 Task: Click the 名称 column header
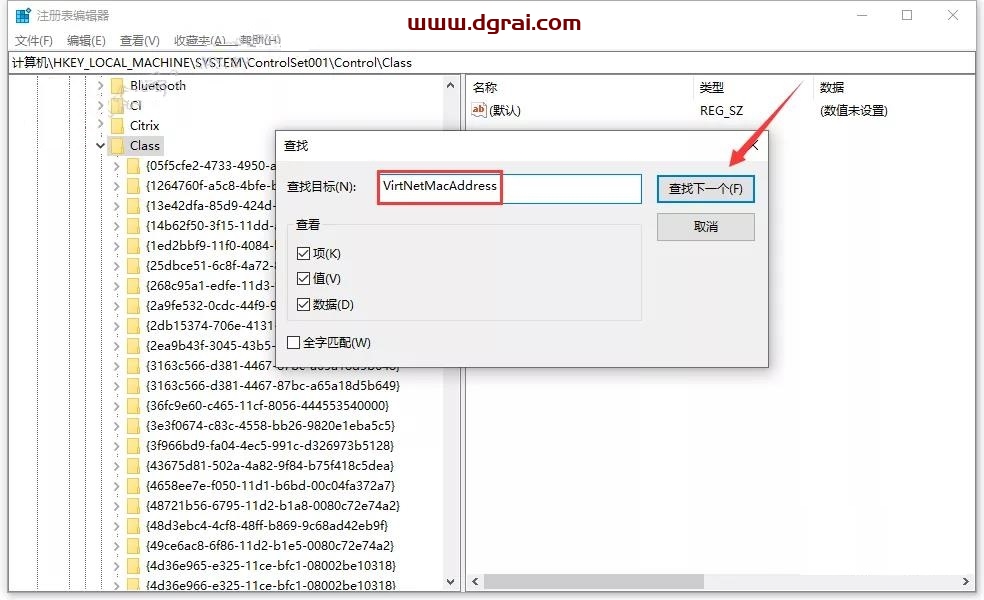point(484,88)
